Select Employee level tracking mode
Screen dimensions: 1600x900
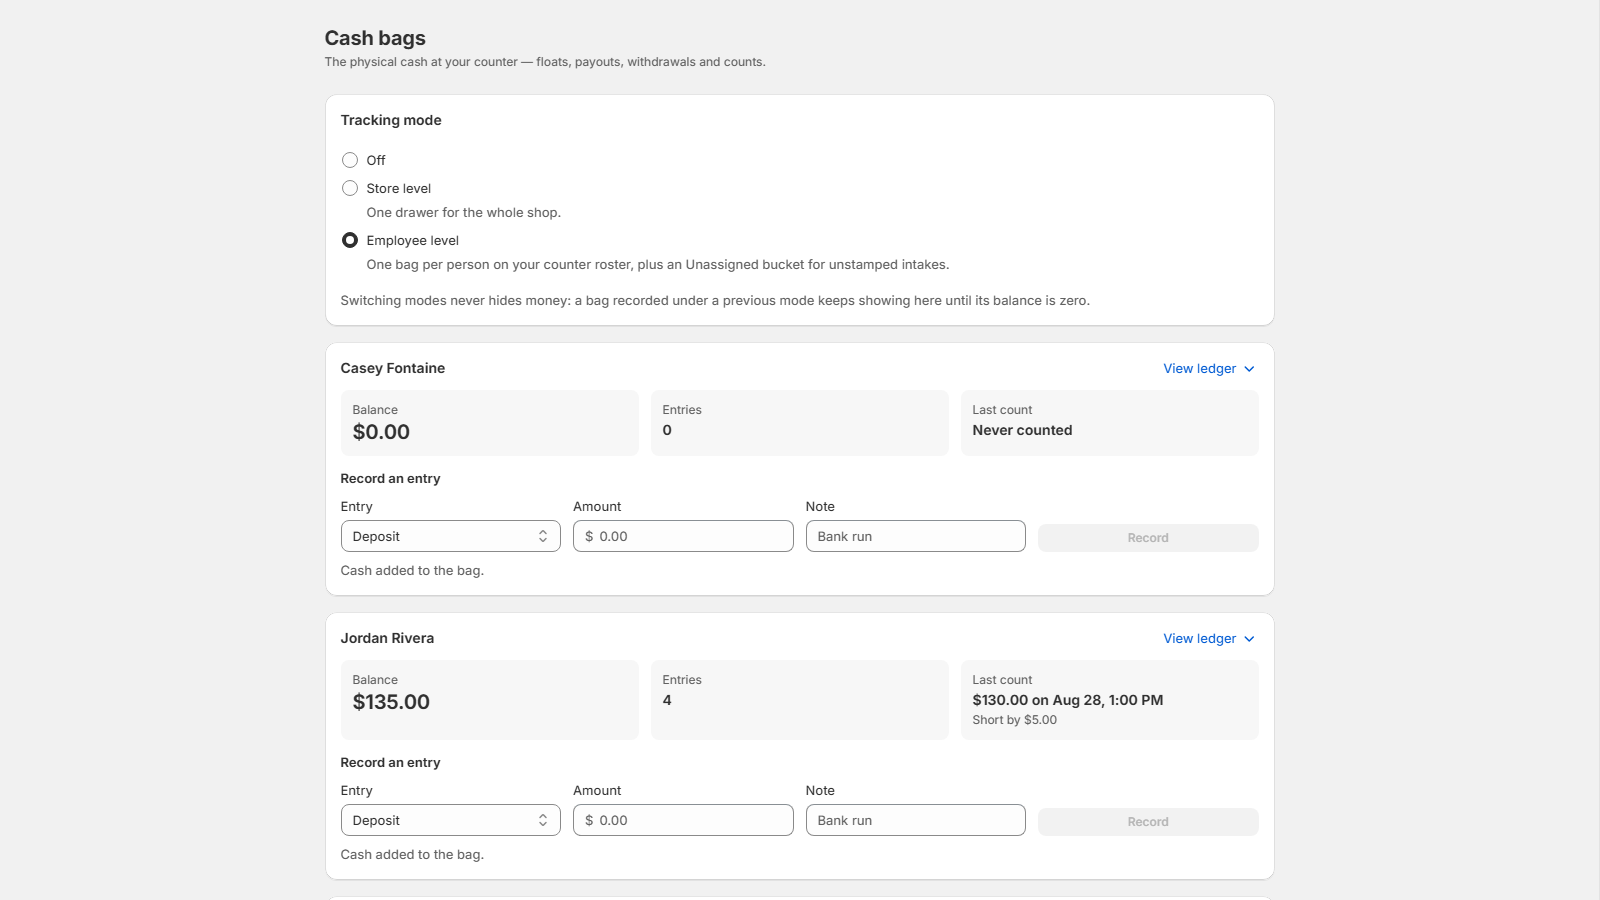pyautogui.click(x=350, y=240)
